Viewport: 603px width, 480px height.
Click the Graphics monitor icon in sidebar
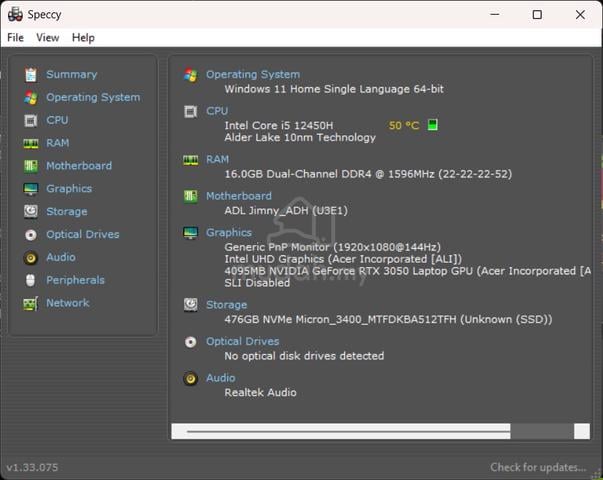click(x=31, y=189)
